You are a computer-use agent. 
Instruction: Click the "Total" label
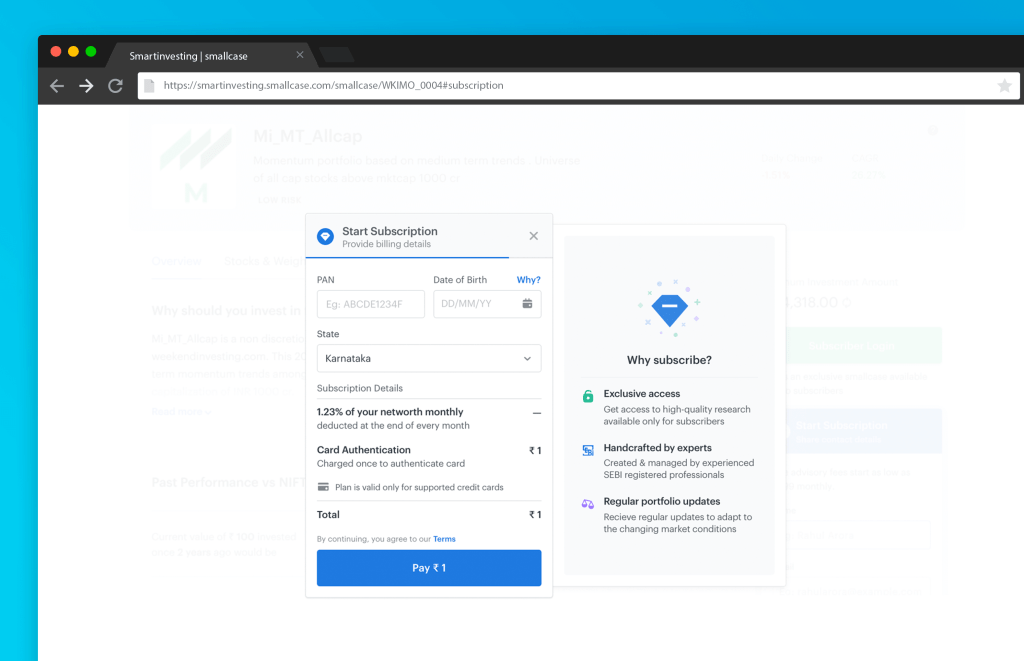pos(328,515)
